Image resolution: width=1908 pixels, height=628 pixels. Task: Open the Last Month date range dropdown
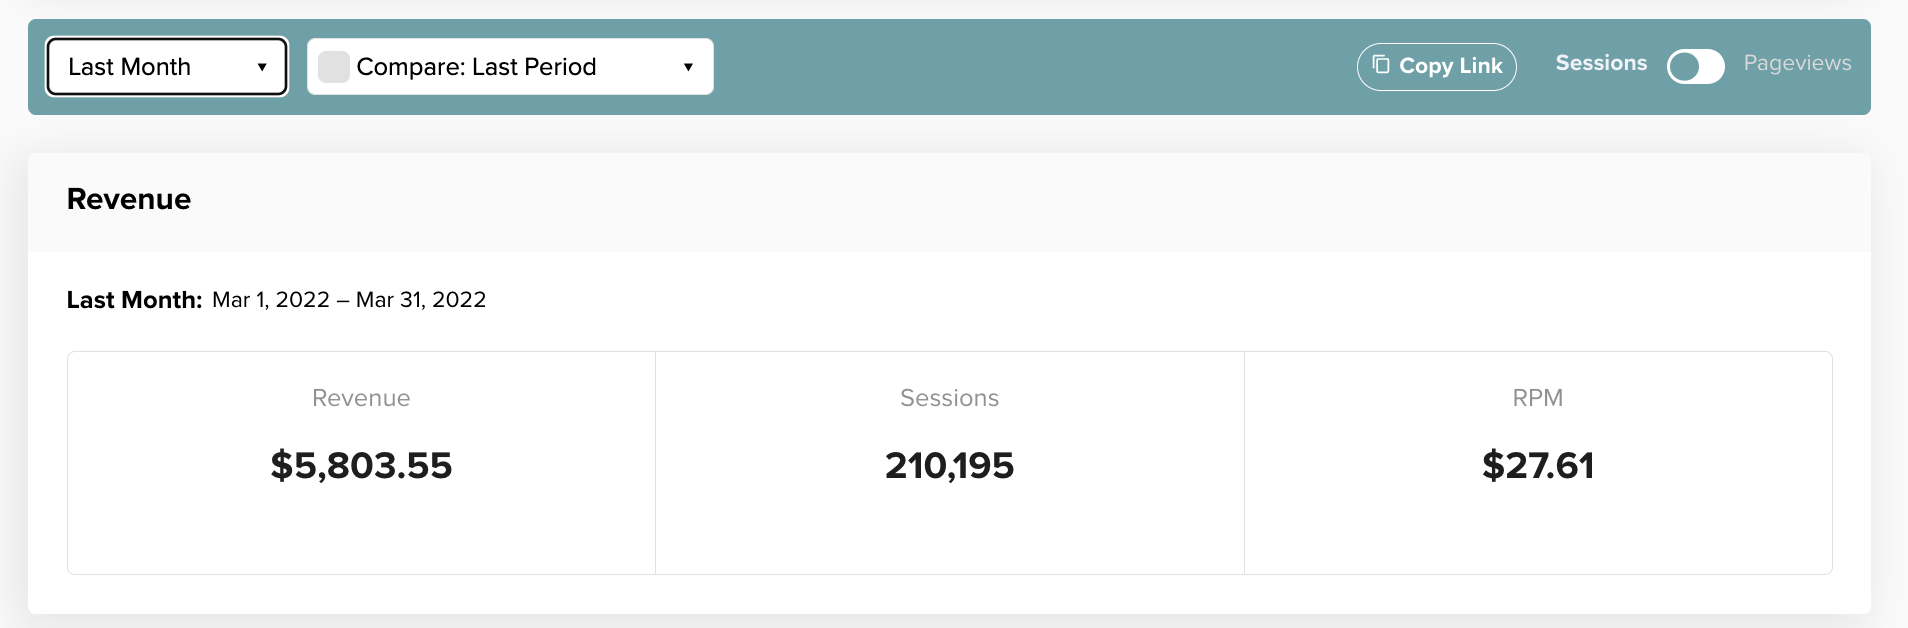167,67
